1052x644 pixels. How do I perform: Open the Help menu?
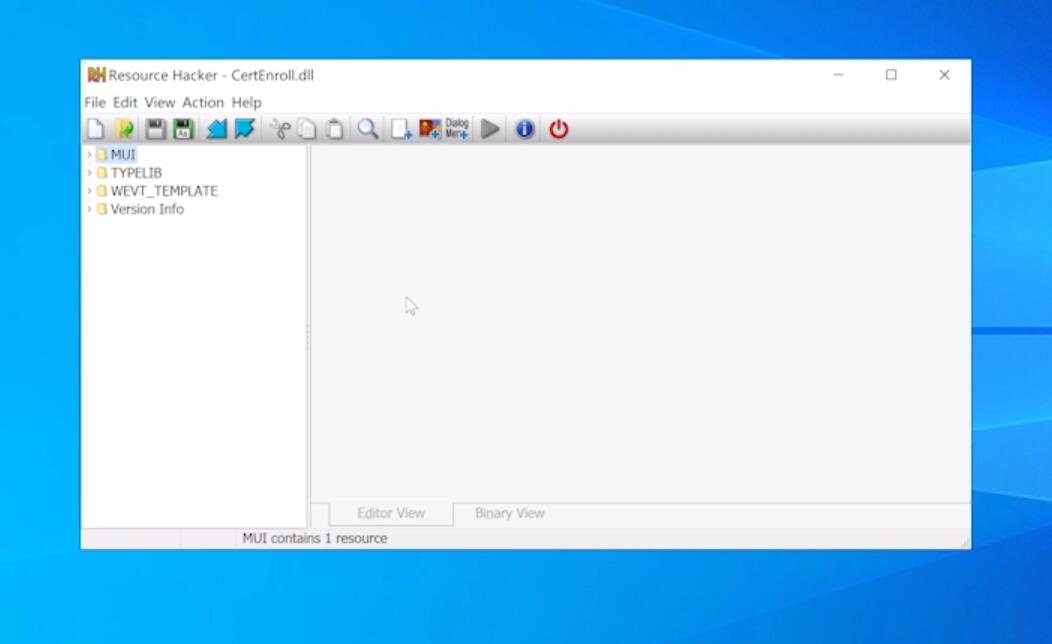tap(246, 103)
